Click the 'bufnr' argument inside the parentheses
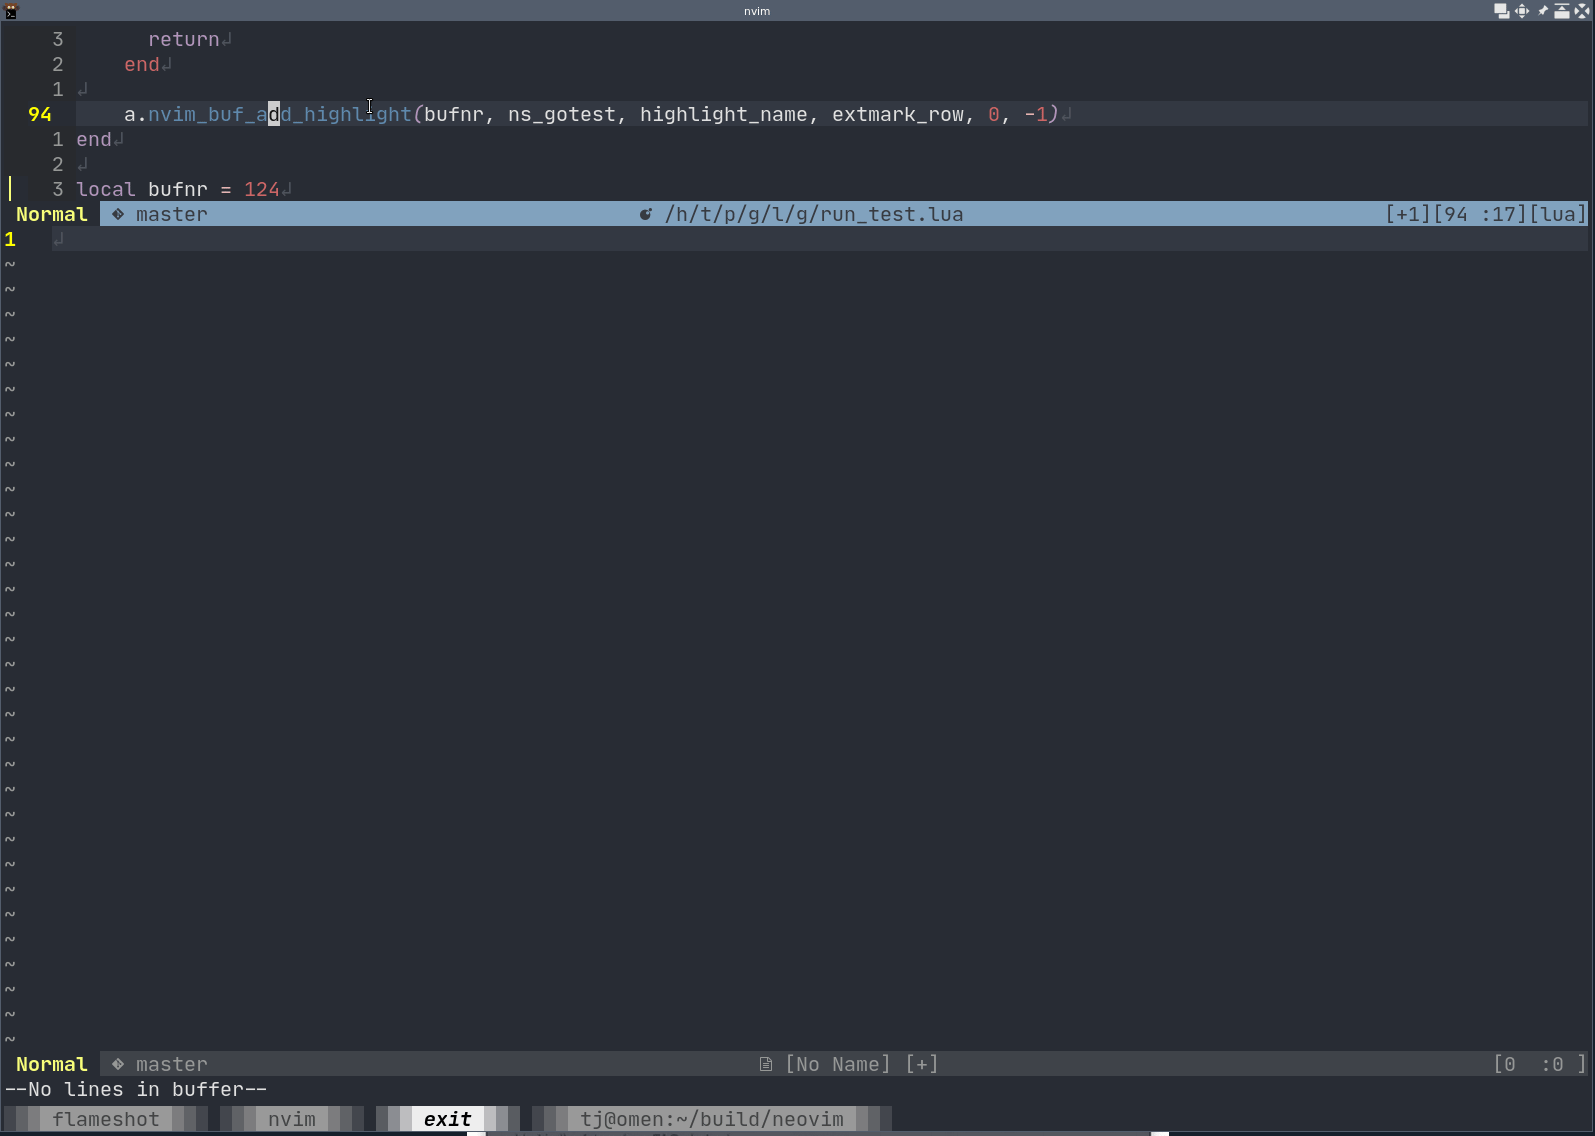This screenshot has width=1595, height=1136. pos(454,114)
